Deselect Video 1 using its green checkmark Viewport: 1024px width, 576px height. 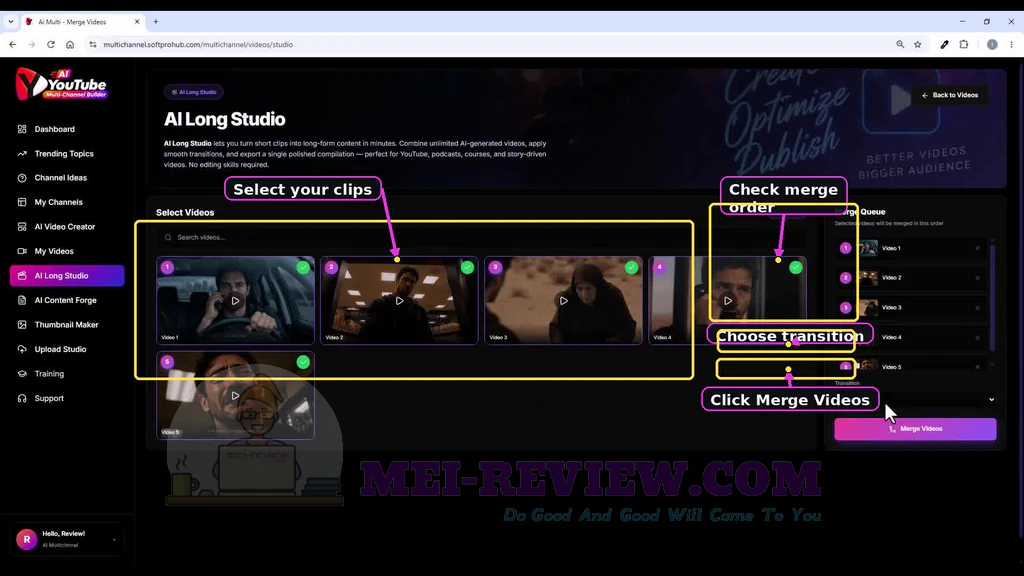coord(303,267)
